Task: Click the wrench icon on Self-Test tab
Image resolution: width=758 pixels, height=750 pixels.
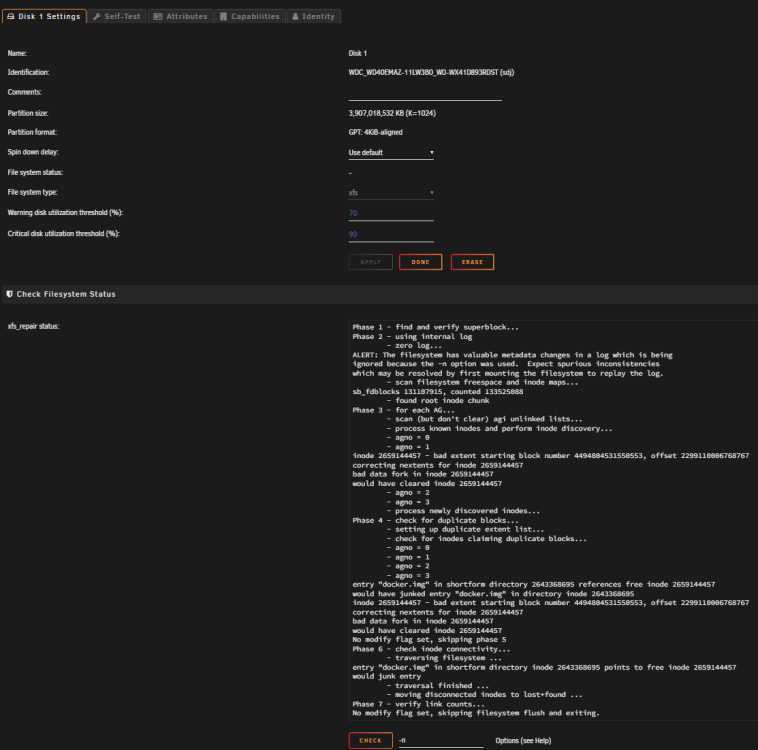Action: point(97,16)
